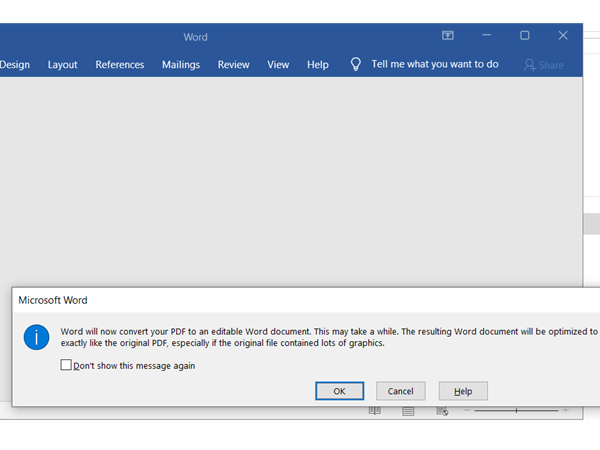Screen dimensions: 600x450
Task: Maximize the Word window
Action: click(x=525, y=35)
